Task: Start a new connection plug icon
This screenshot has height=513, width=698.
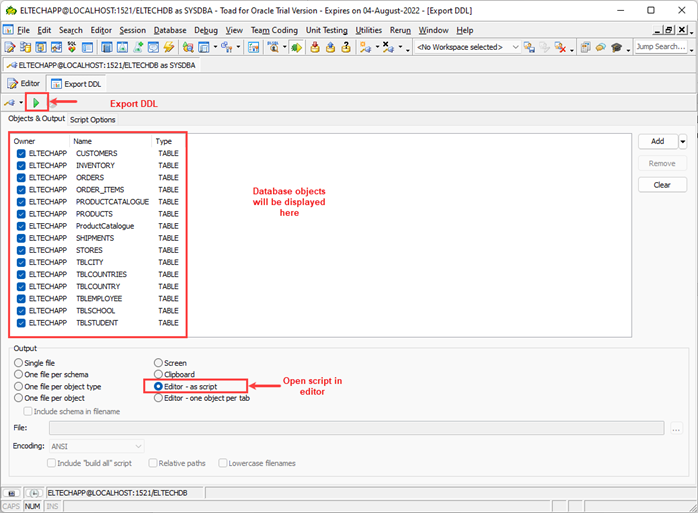Action: pyautogui.click(x=365, y=47)
